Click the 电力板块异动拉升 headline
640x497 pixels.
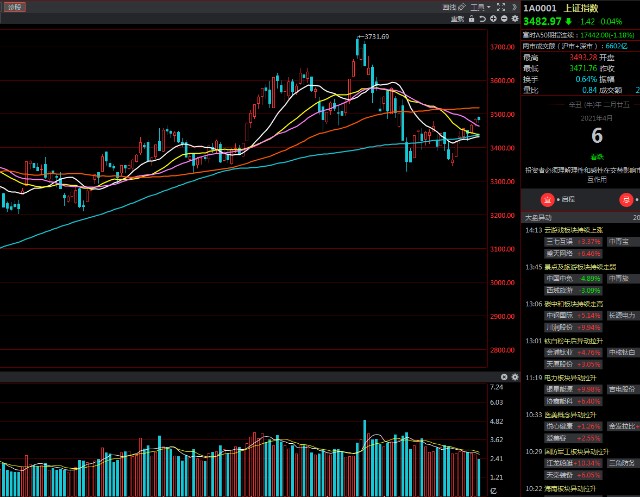click(564, 378)
